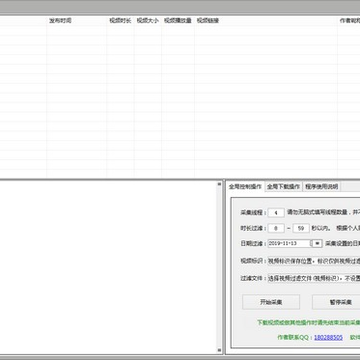Screen dimensions: 360x360
Task: Click the 开始采集 button
Action: click(271, 302)
